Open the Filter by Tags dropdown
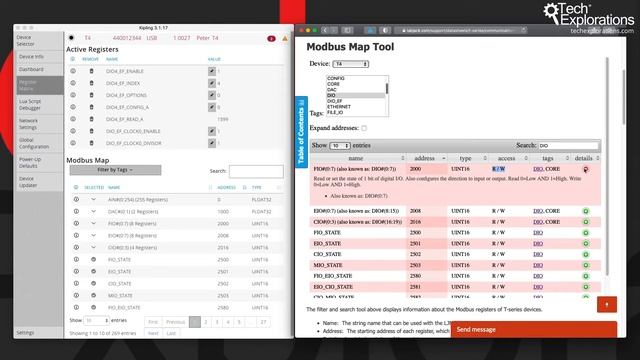 click(116, 170)
